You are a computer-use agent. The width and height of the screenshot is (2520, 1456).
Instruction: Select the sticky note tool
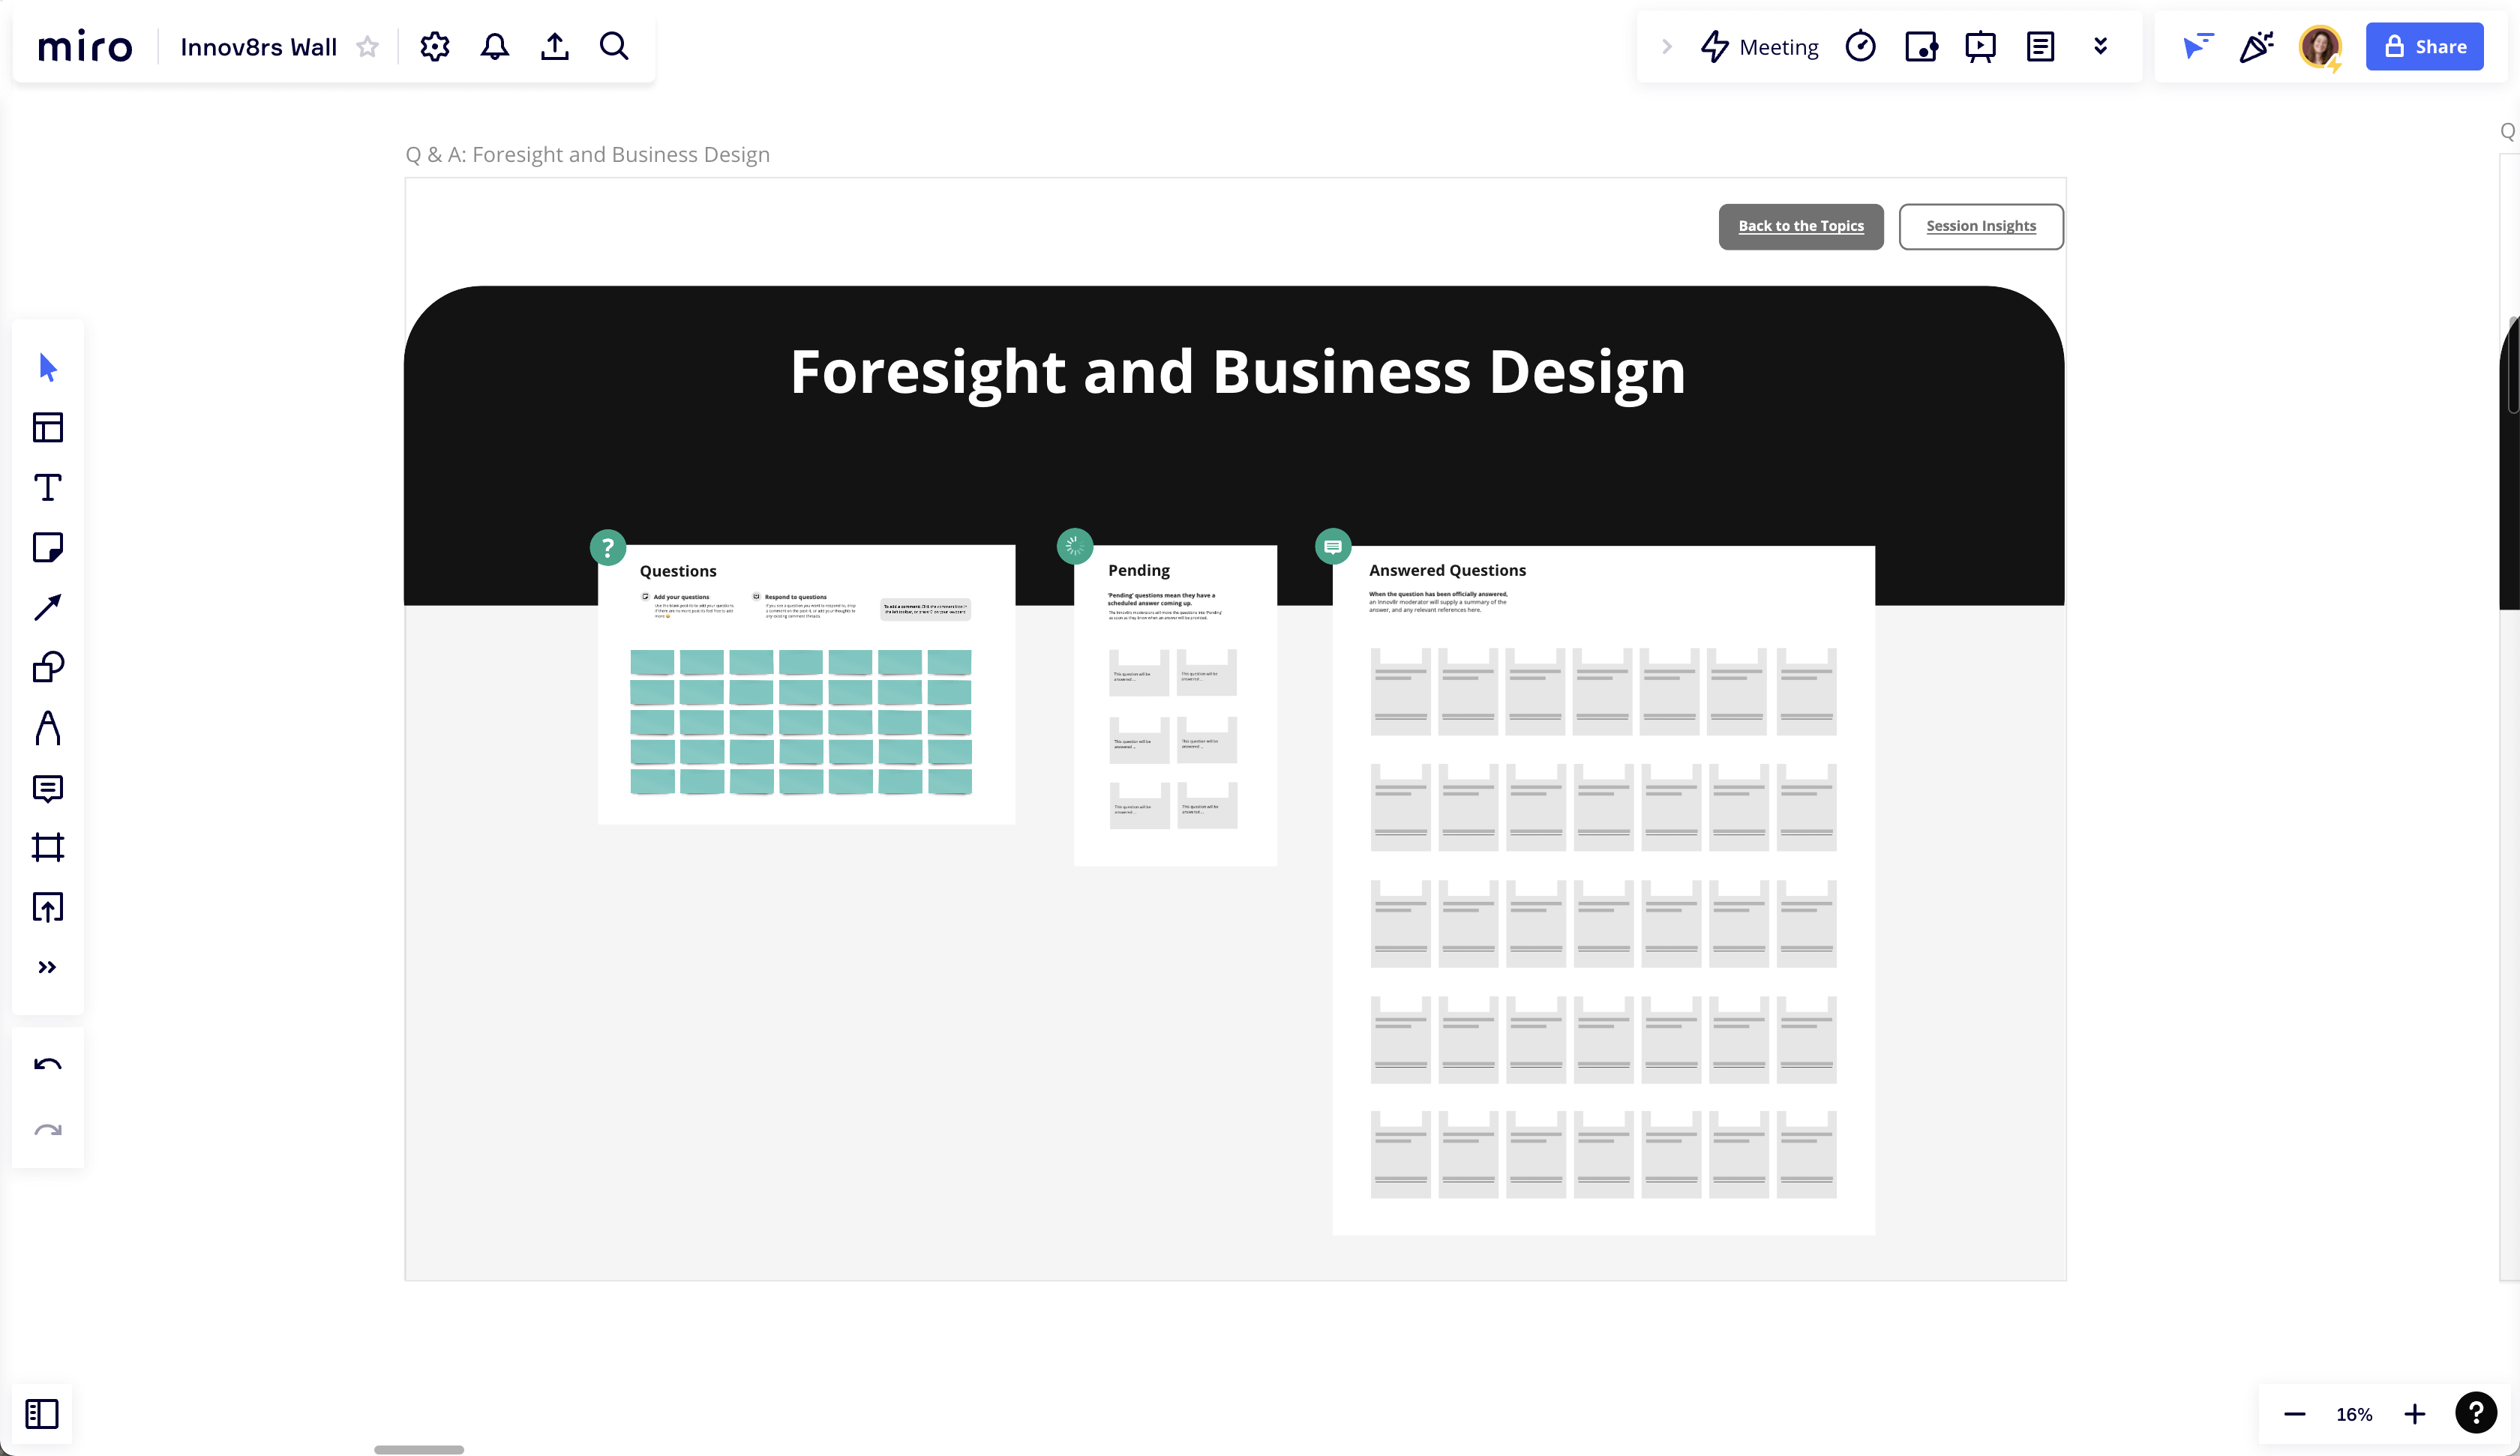click(47, 548)
